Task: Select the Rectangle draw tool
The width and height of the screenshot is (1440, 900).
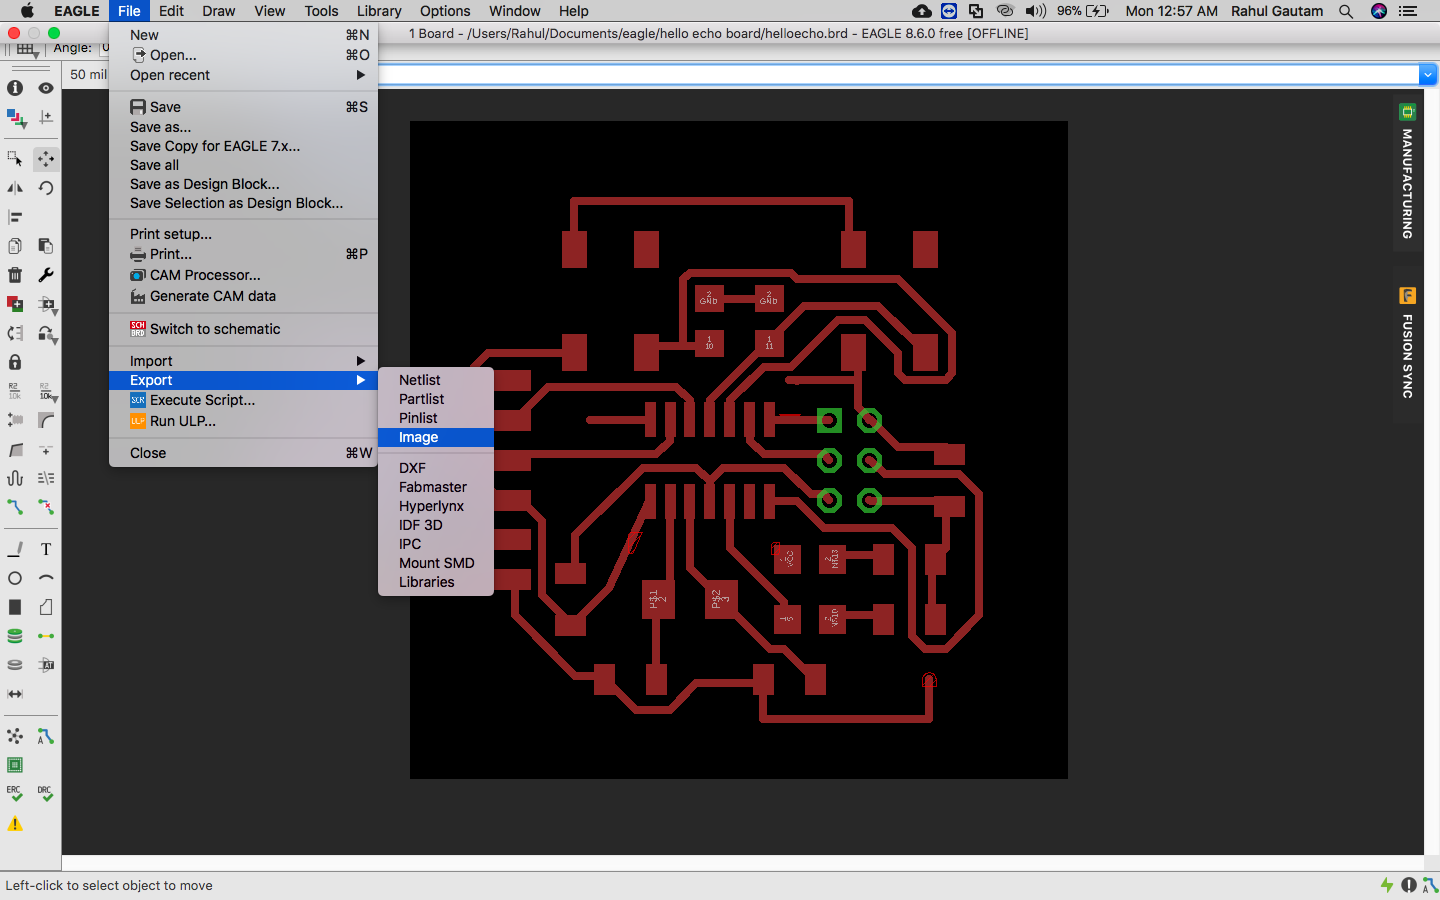Action: click(15, 607)
